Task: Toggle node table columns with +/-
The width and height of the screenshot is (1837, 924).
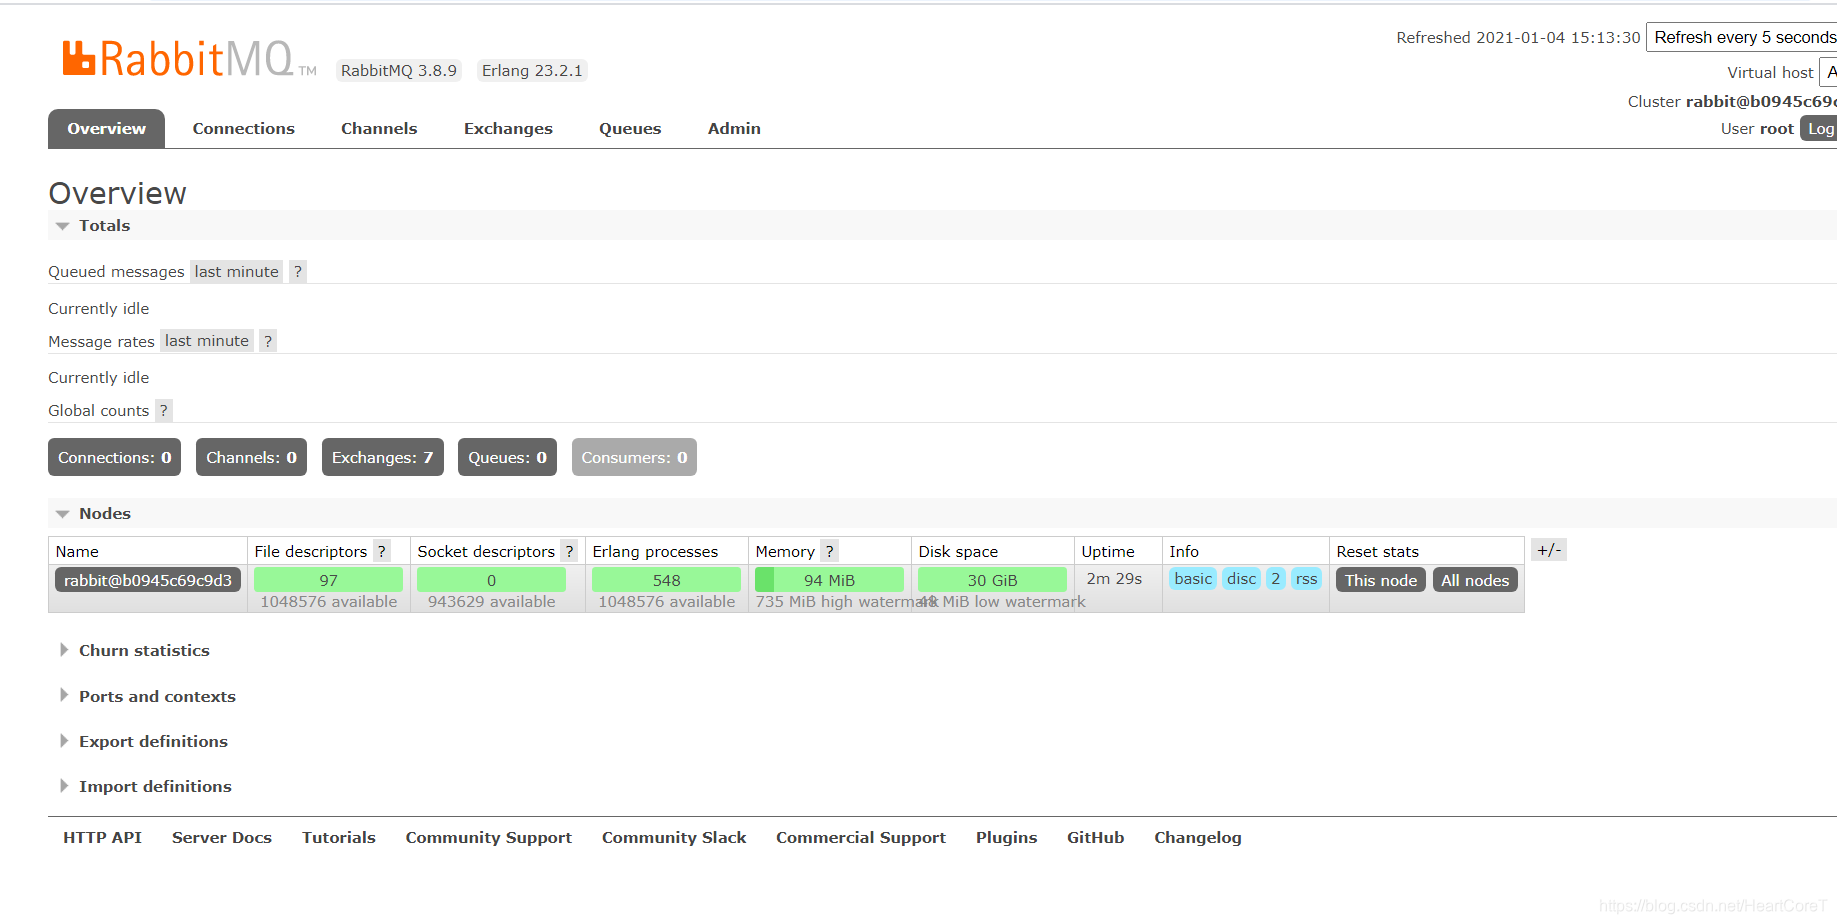Action: [1549, 550]
